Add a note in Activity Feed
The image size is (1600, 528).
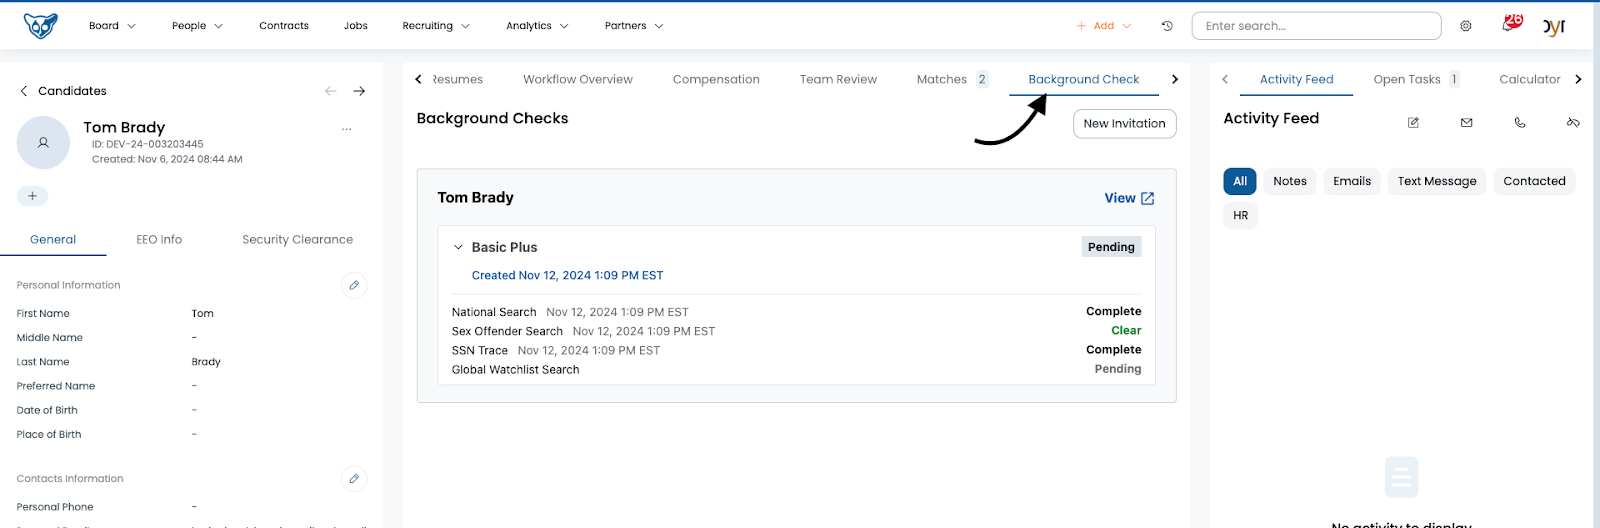tap(1413, 123)
